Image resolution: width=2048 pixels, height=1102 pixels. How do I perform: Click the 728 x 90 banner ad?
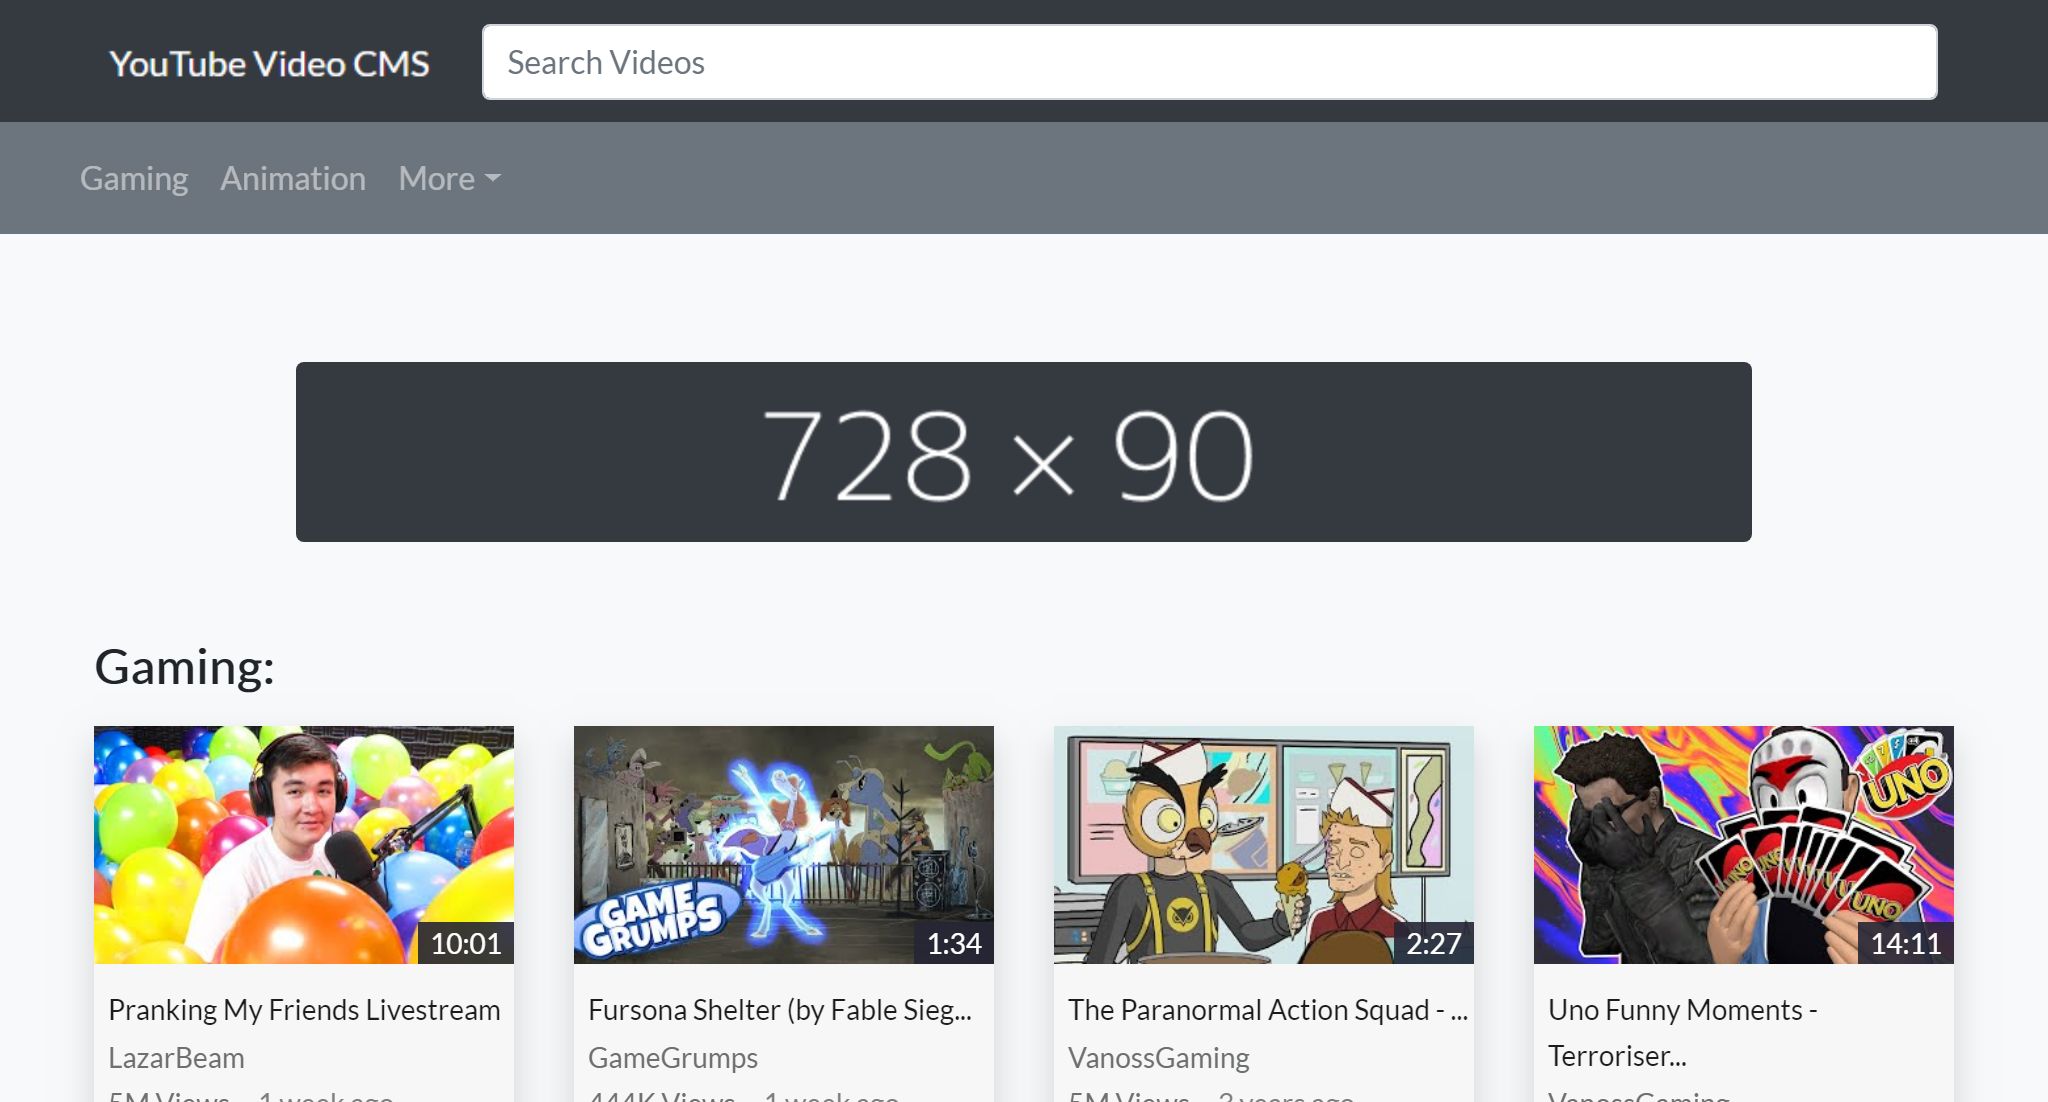click(x=1023, y=452)
